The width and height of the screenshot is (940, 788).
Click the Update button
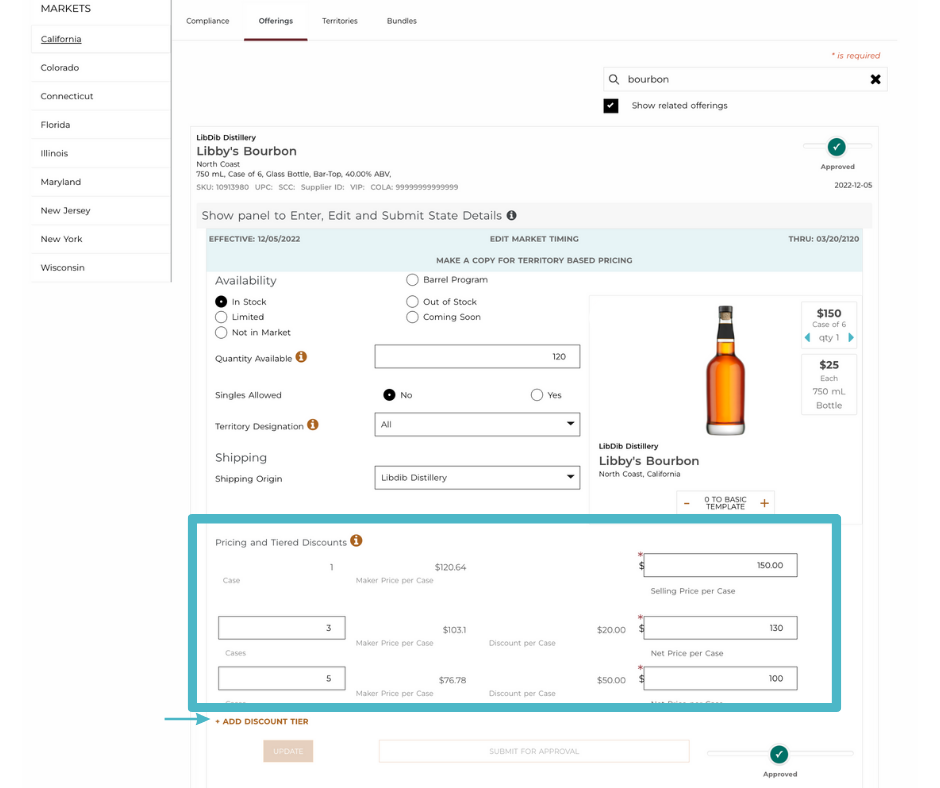click(x=288, y=751)
